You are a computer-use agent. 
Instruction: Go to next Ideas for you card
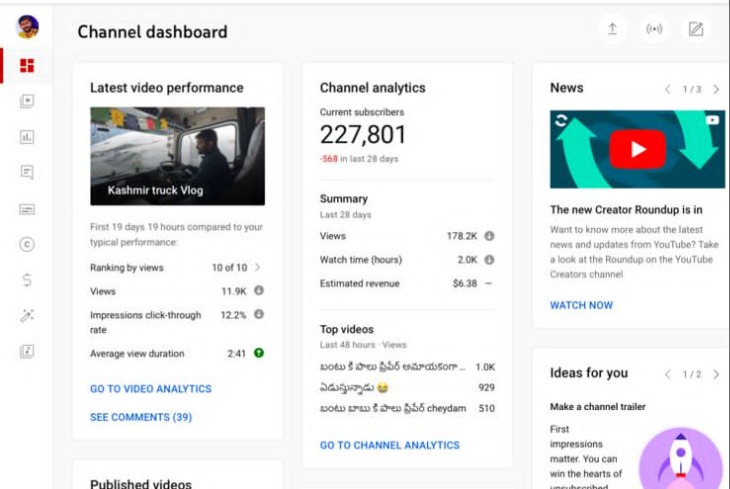point(716,374)
